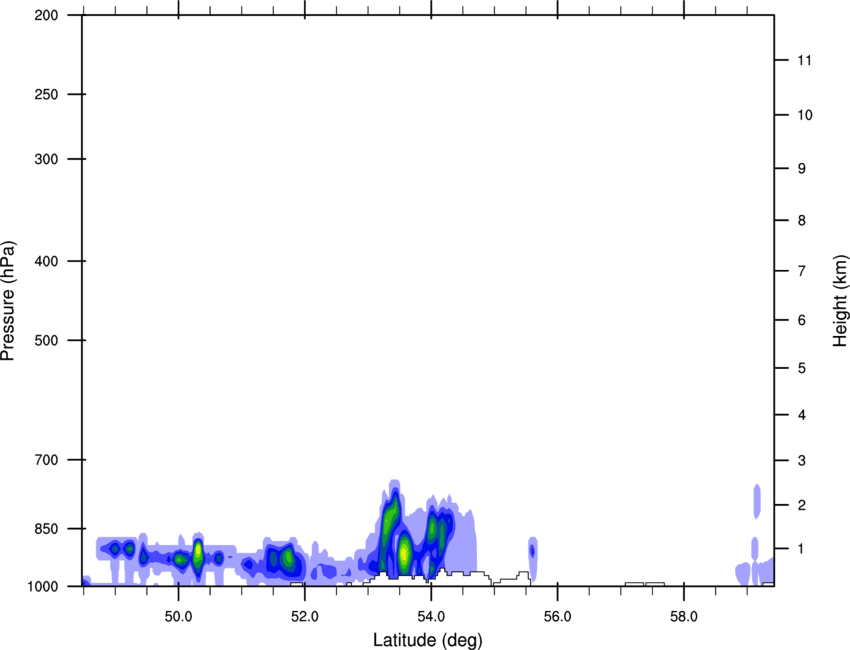Screen dimensions: 850x650
Task: Click the 4 km height label
Action: click(802, 415)
